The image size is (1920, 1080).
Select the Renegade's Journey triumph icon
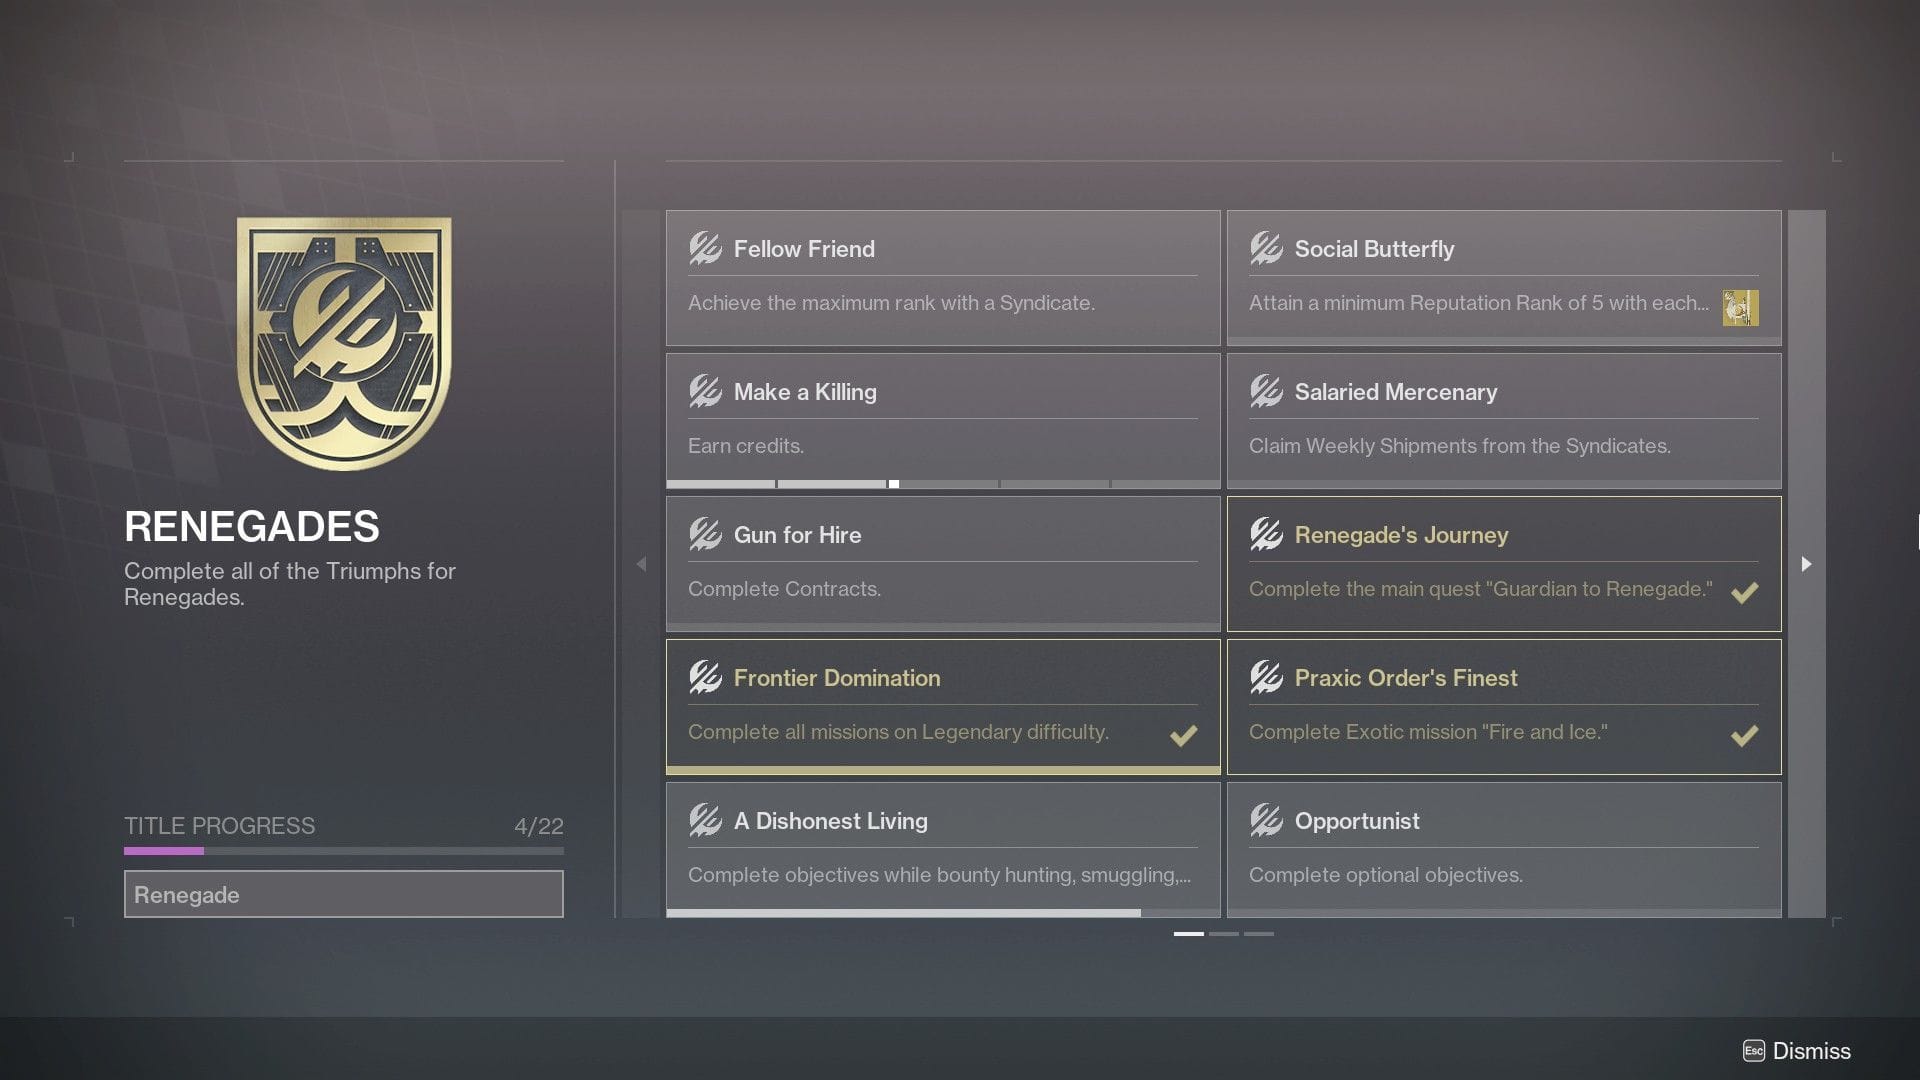(x=1265, y=535)
